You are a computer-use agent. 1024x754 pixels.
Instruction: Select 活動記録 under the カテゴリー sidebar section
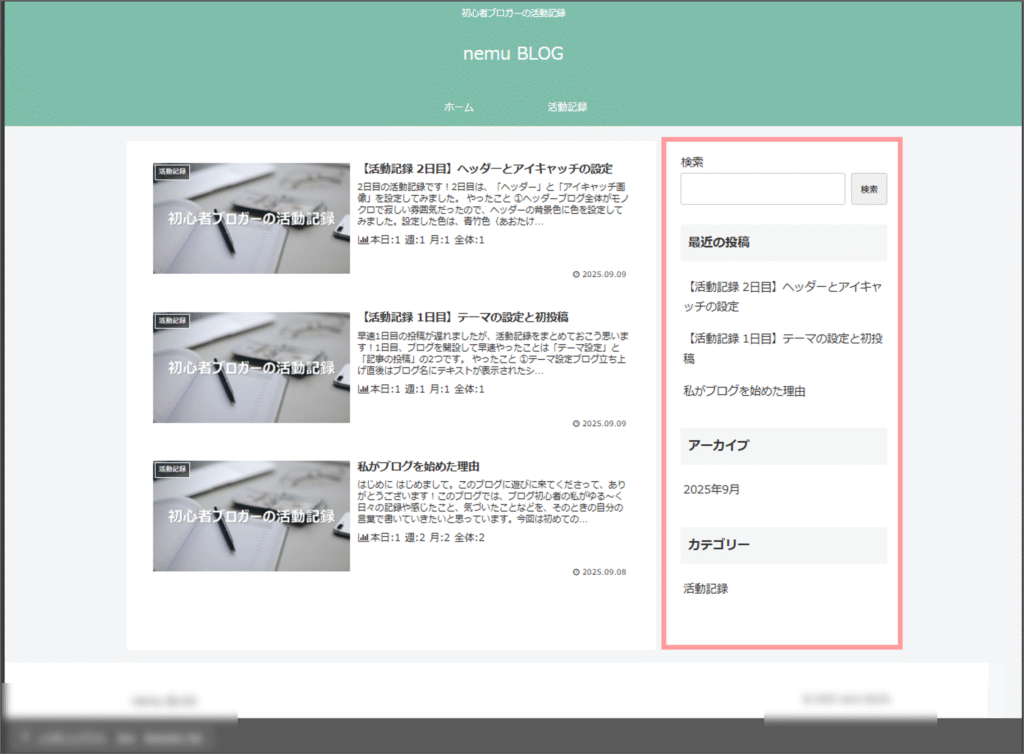point(706,588)
